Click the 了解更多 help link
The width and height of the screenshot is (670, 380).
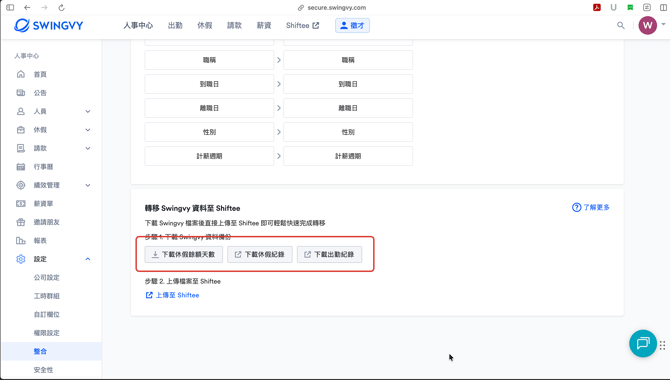(x=591, y=207)
